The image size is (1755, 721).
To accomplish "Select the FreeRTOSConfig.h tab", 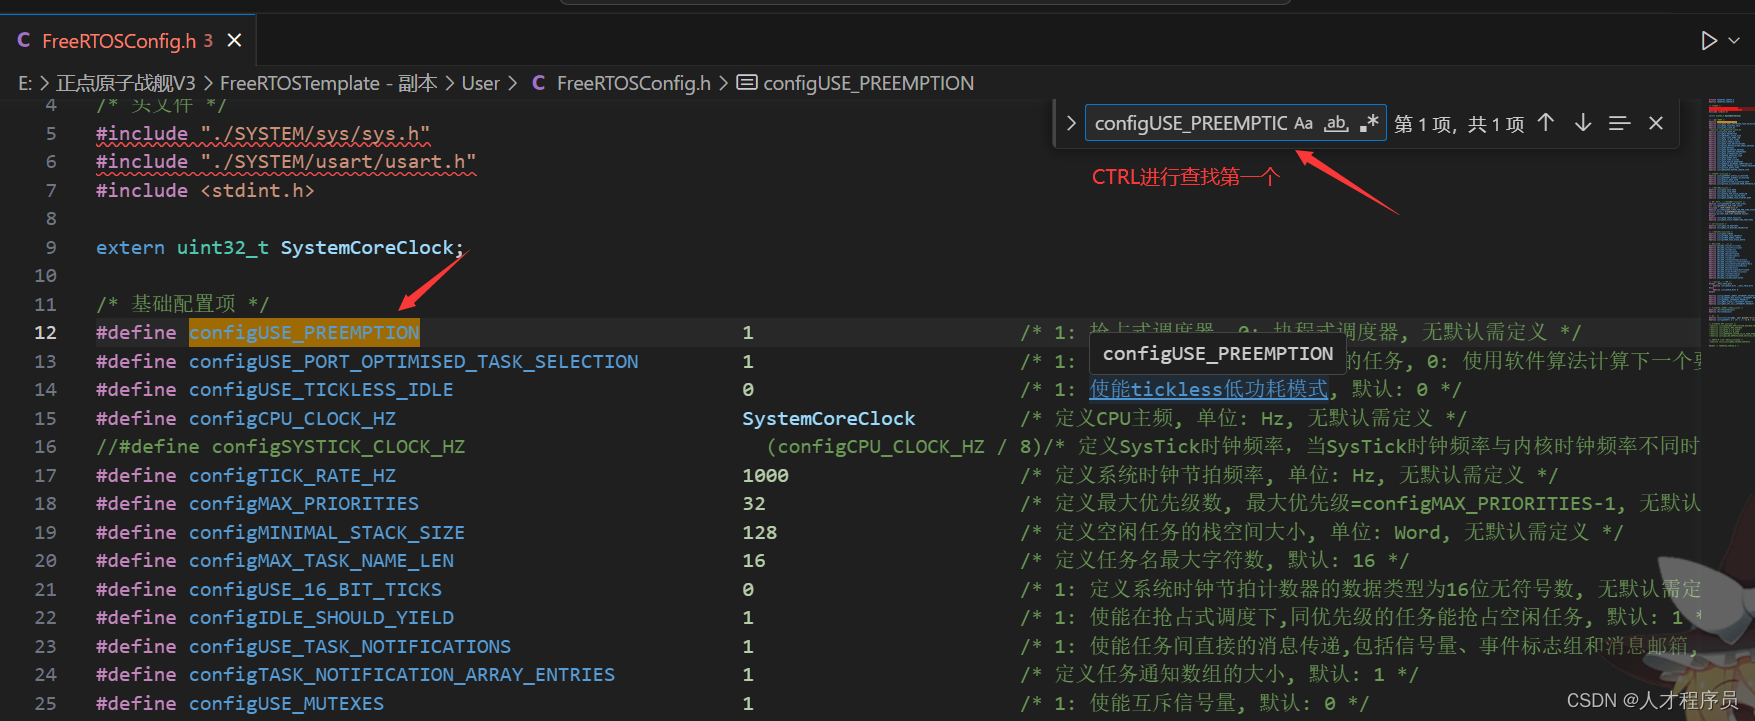I will (128, 41).
